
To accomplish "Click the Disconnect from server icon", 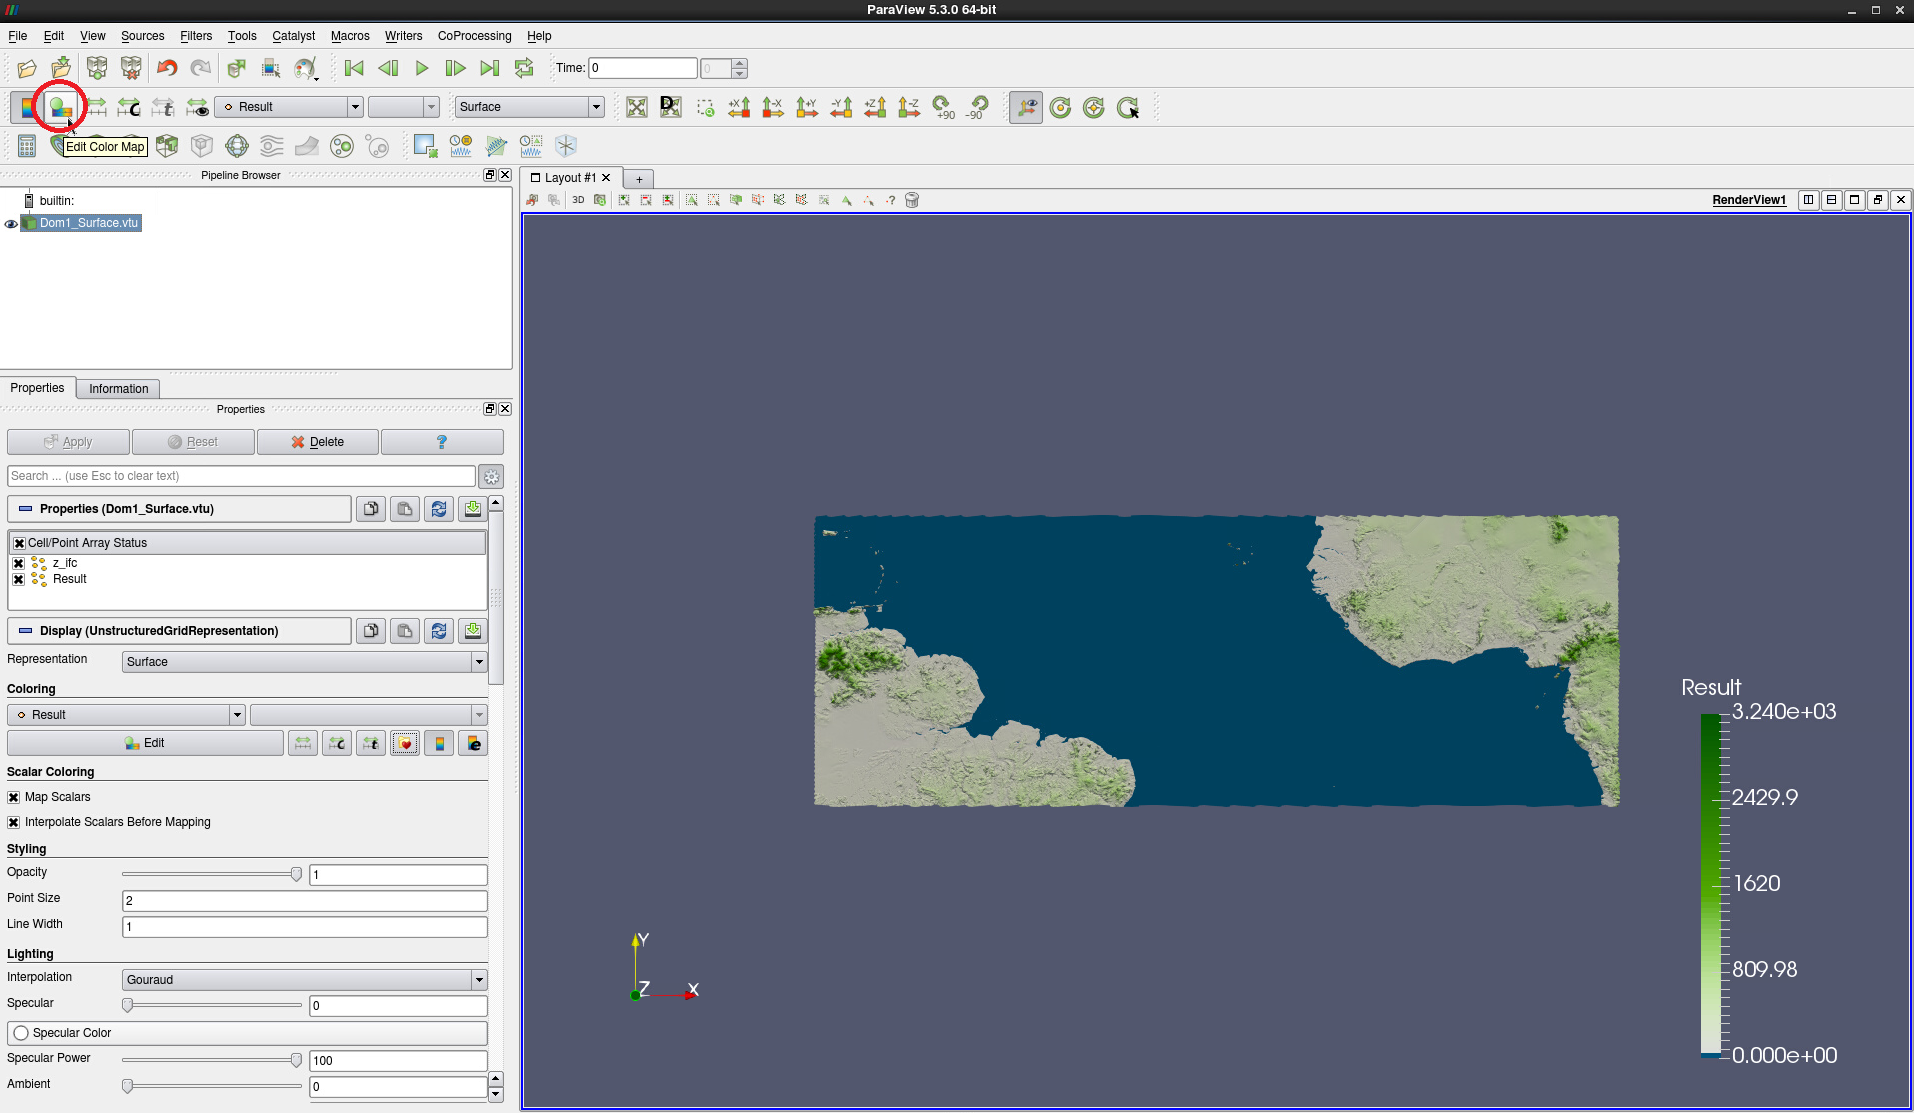I will (131, 68).
